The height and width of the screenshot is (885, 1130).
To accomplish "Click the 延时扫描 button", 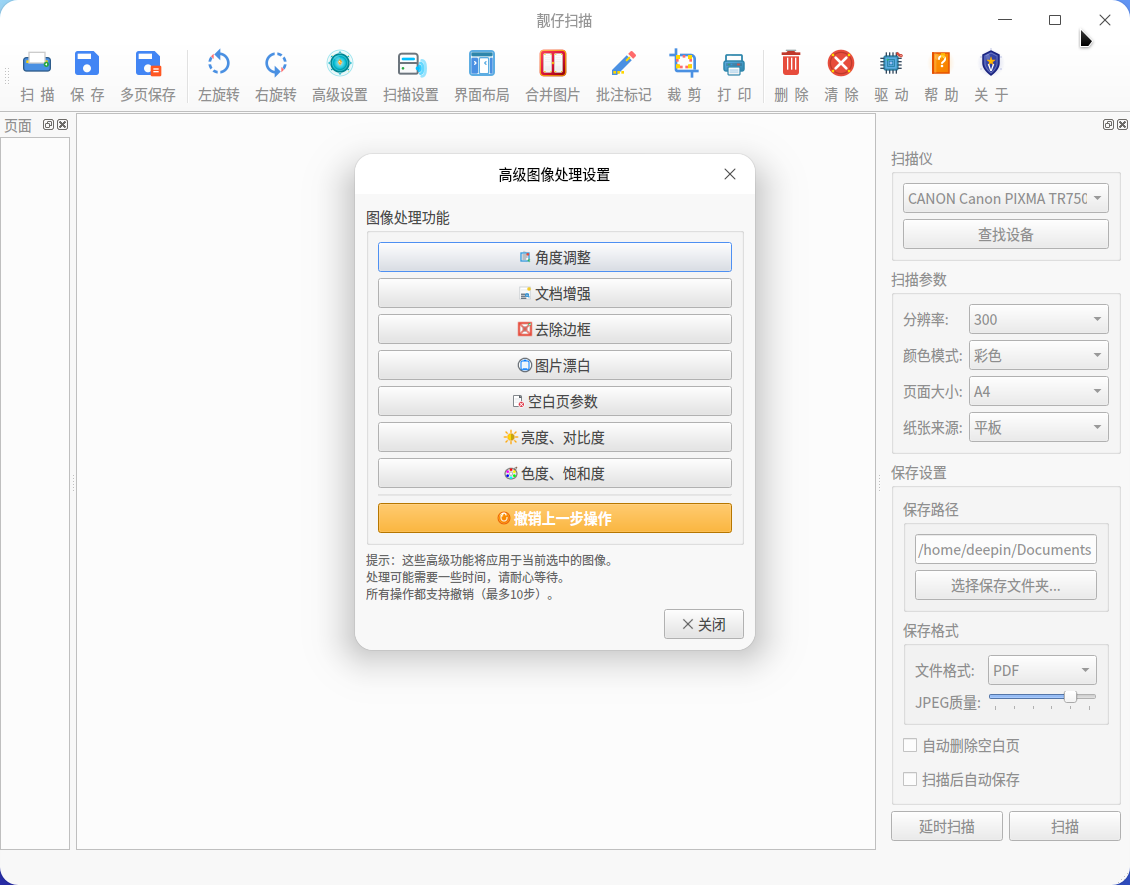I will [946, 826].
